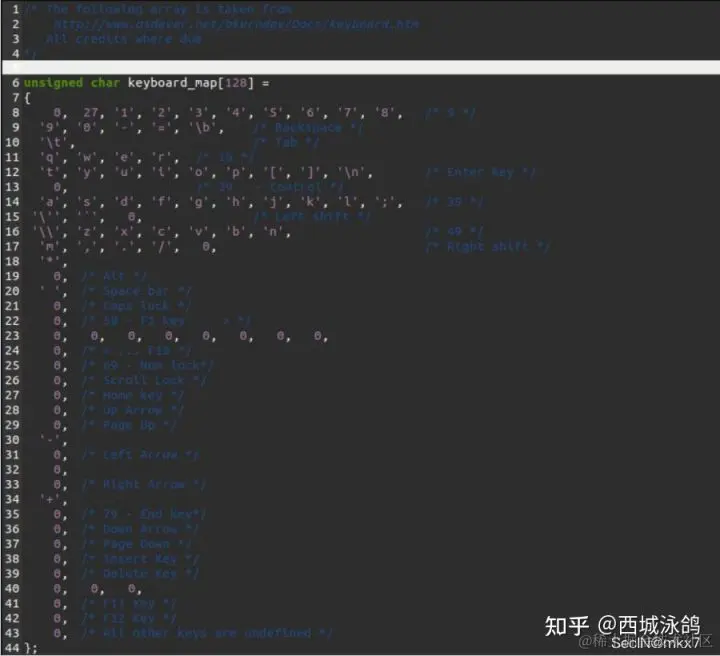The image size is (720, 656).
Task: Click the 'Home key' comment on line 27
Action: pyautogui.click(x=132, y=396)
